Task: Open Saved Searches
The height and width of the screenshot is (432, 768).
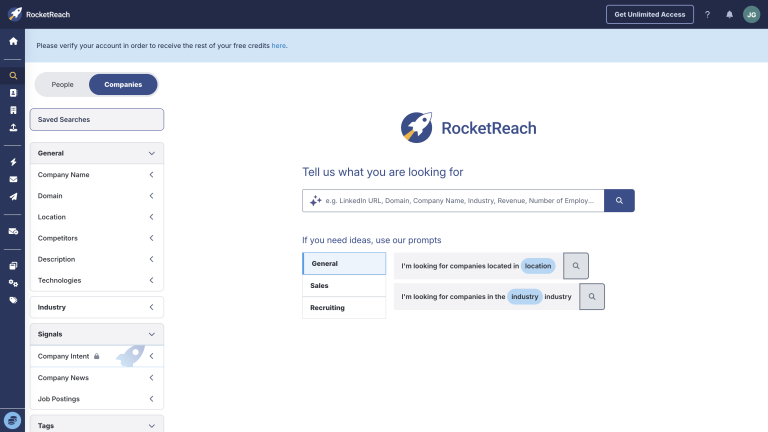Action: click(x=96, y=120)
